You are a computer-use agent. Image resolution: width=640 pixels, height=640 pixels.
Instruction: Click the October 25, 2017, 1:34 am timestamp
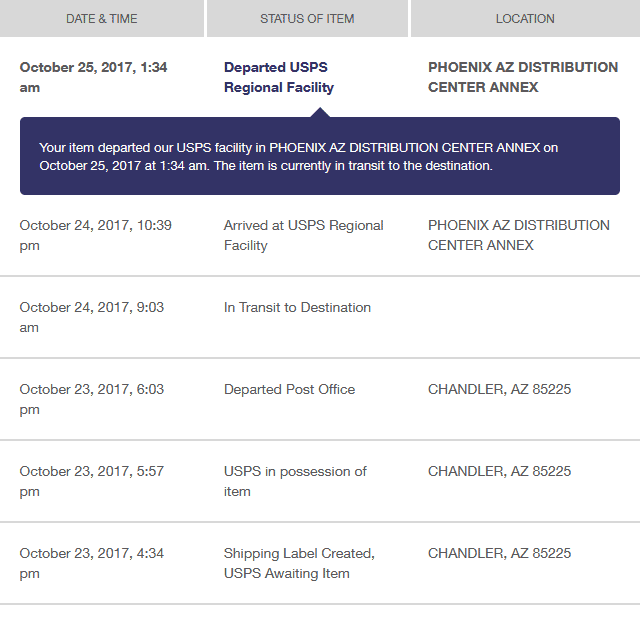[93, 77]
